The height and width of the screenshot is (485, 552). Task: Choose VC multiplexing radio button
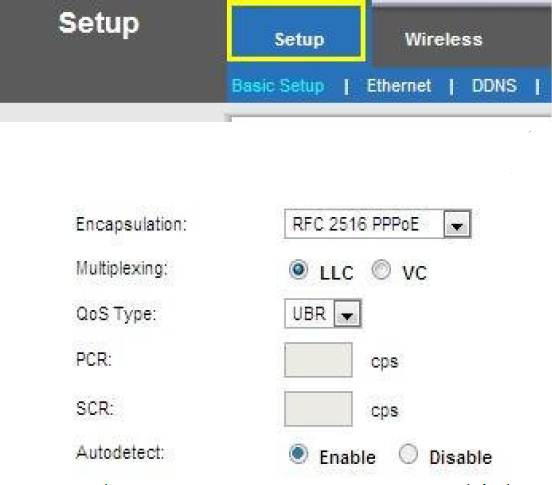[381, 270]
